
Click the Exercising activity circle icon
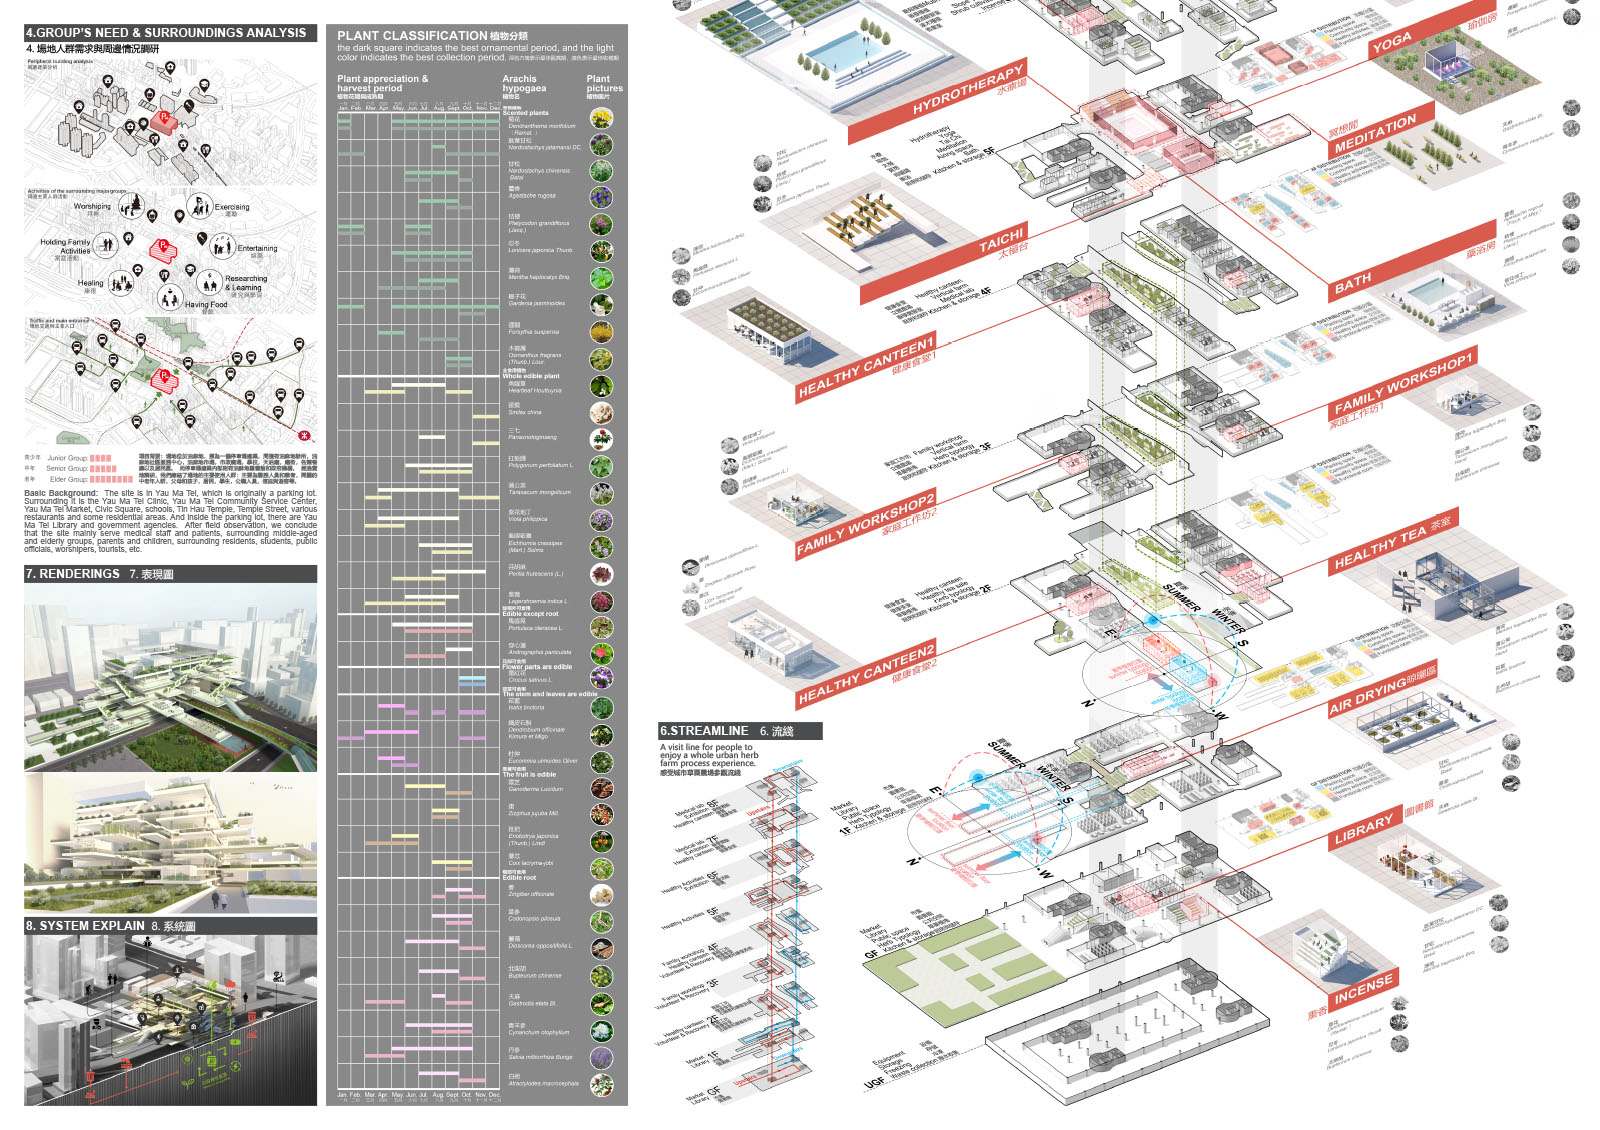[199, 207]
